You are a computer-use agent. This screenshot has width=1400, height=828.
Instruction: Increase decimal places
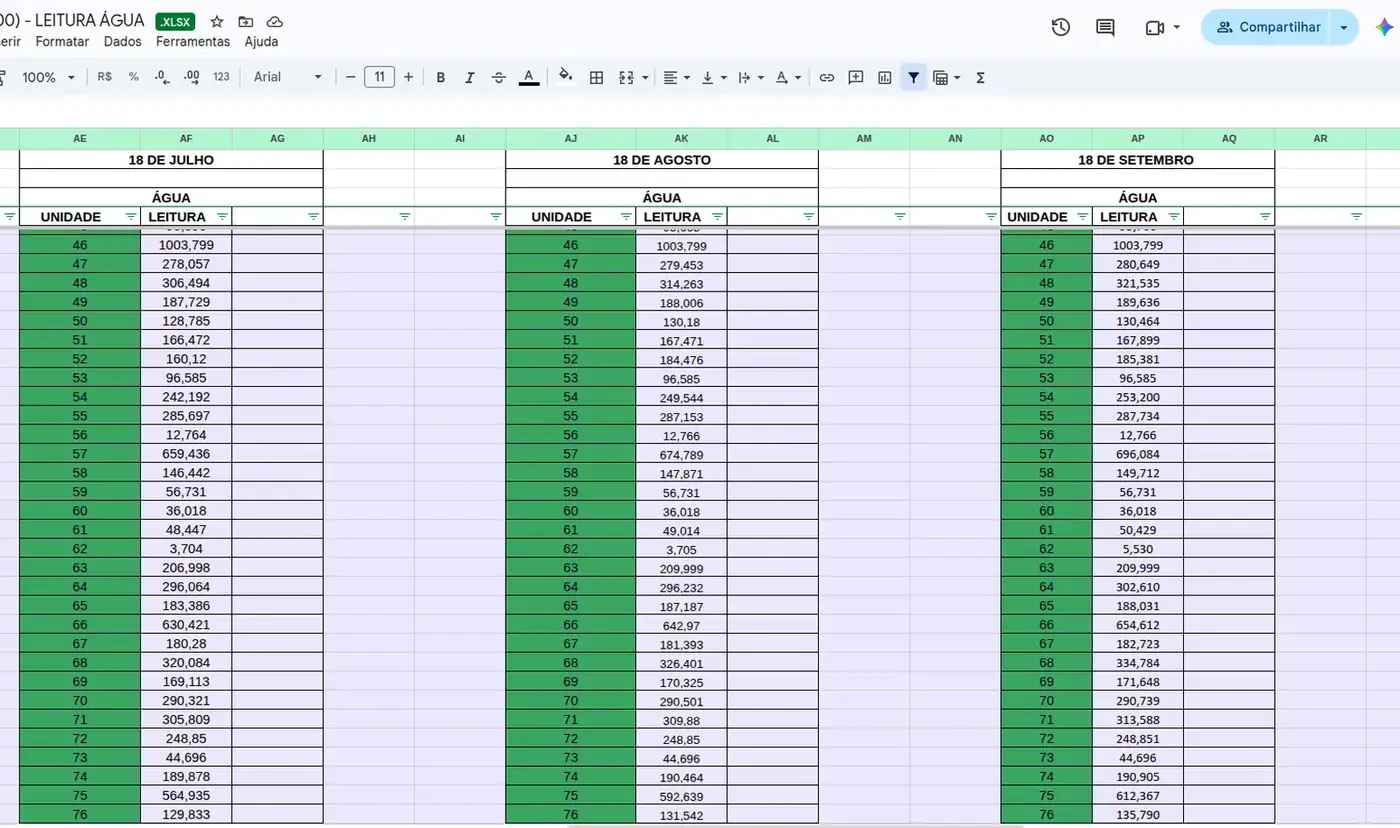[x=192, y=77]
